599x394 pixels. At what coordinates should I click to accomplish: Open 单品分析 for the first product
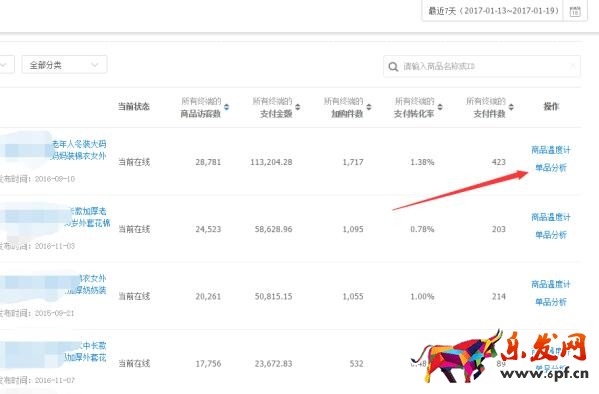point(550,168)
